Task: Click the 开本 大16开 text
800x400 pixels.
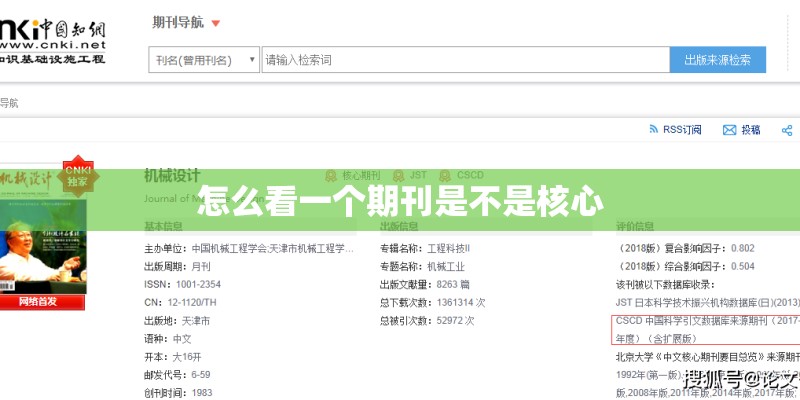Action: pos(172,357)
